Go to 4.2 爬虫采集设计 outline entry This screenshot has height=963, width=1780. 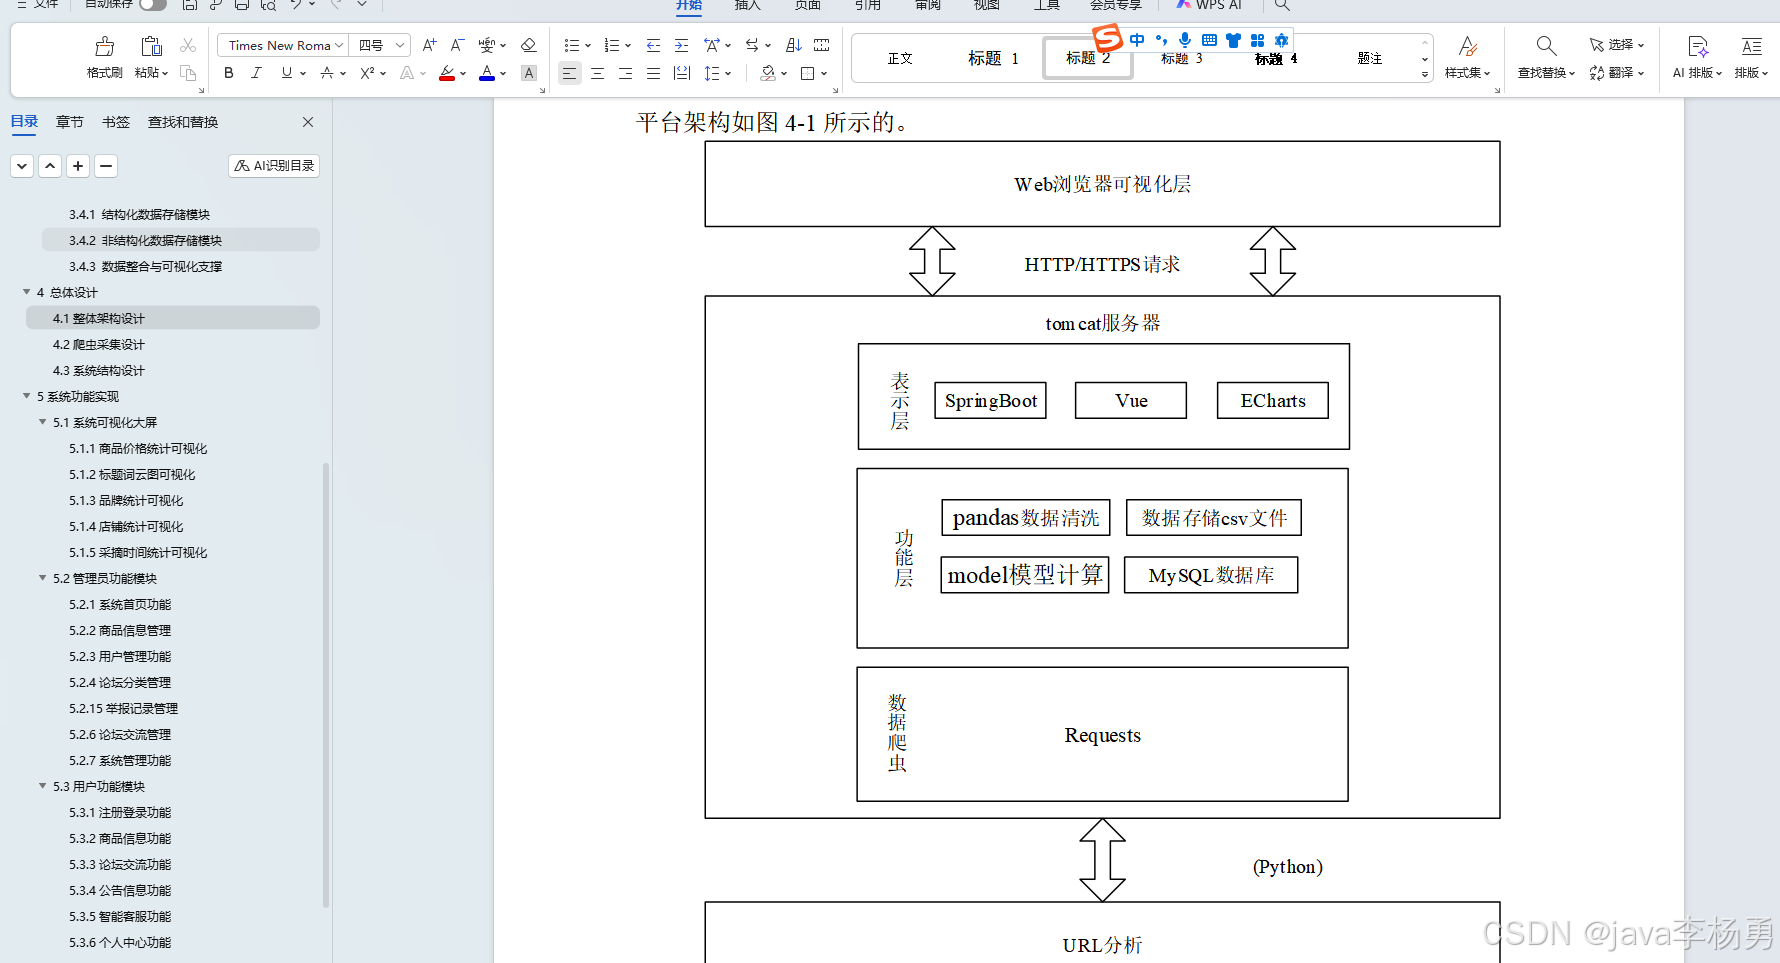(99, 344)
